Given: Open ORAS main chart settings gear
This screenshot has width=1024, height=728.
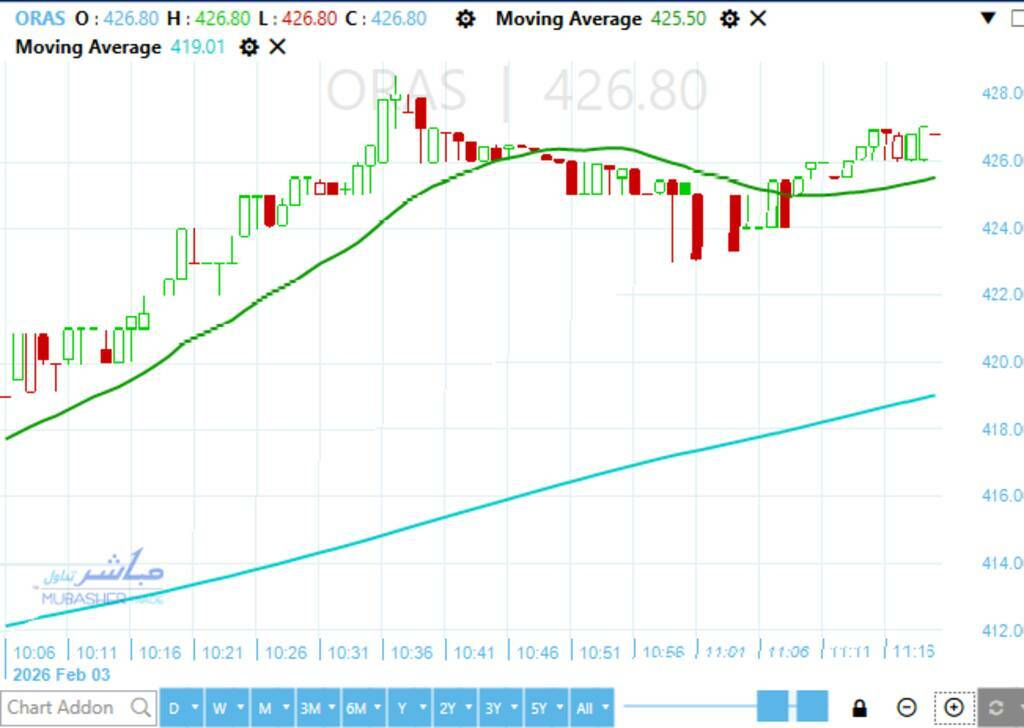Looking at the screenshot, I should [465, 19].
